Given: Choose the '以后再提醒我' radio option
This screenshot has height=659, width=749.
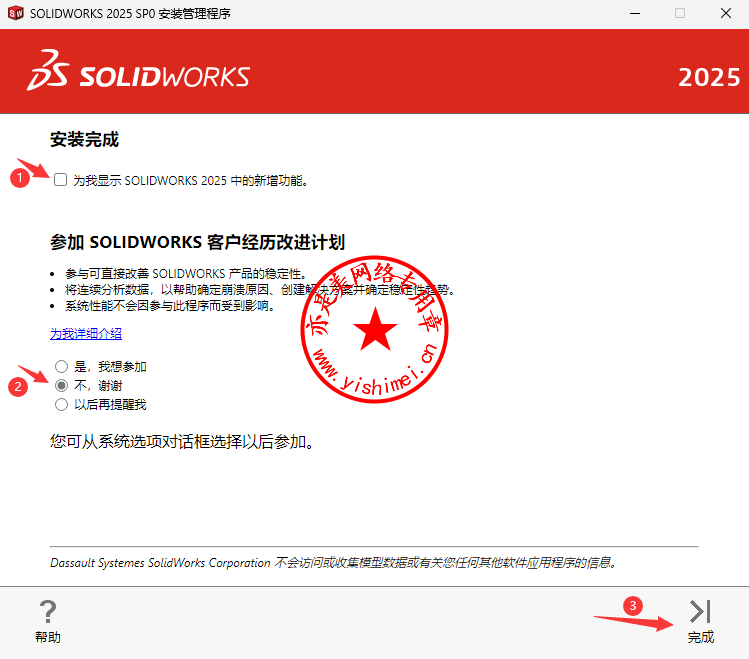Looking at the screenshot, I should point(61,404).
